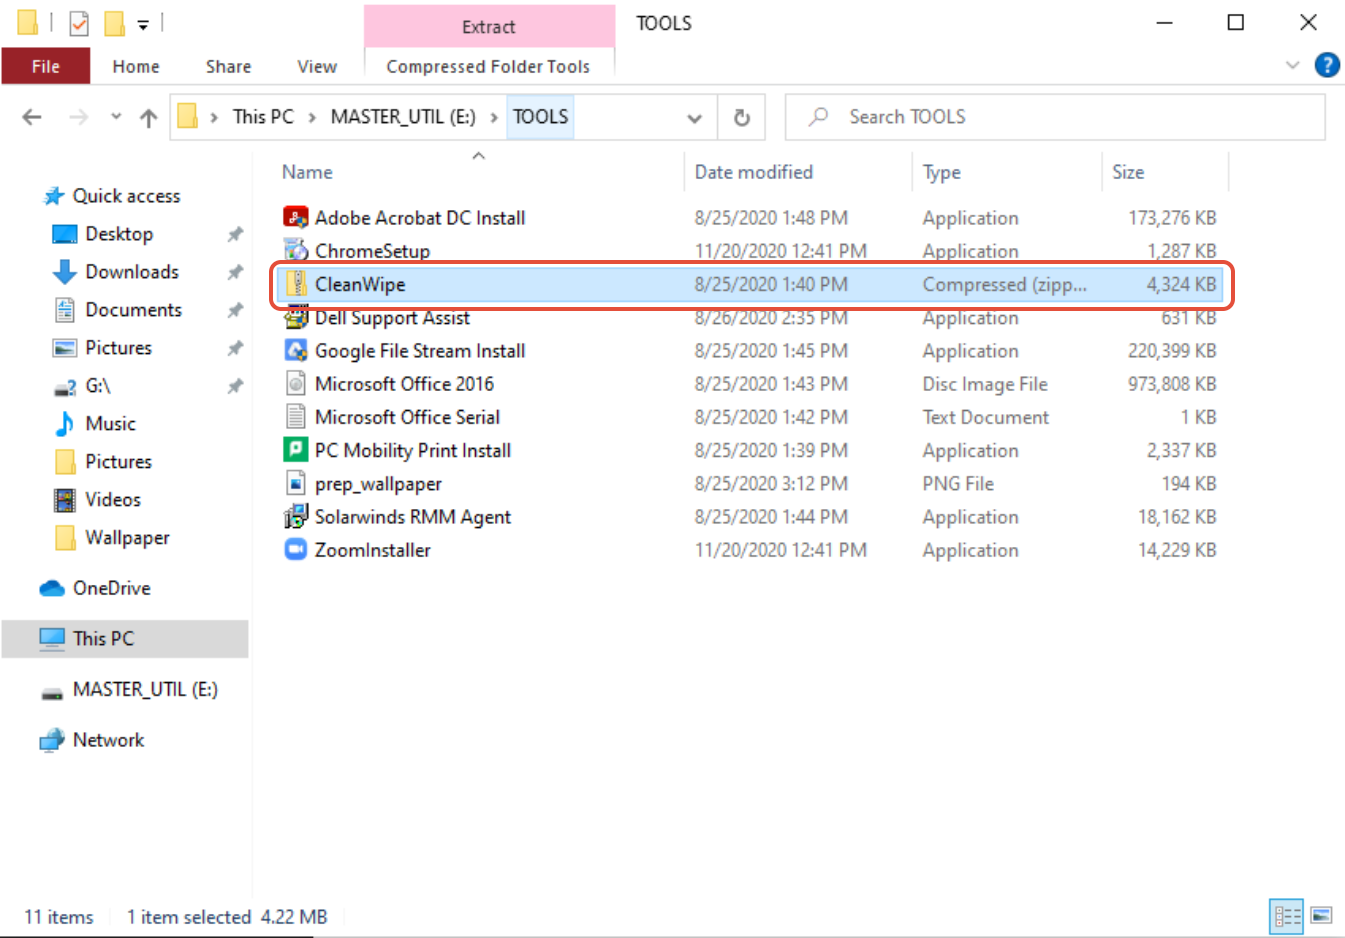Click the Dell Support Assist file icon

coord(295,318)
